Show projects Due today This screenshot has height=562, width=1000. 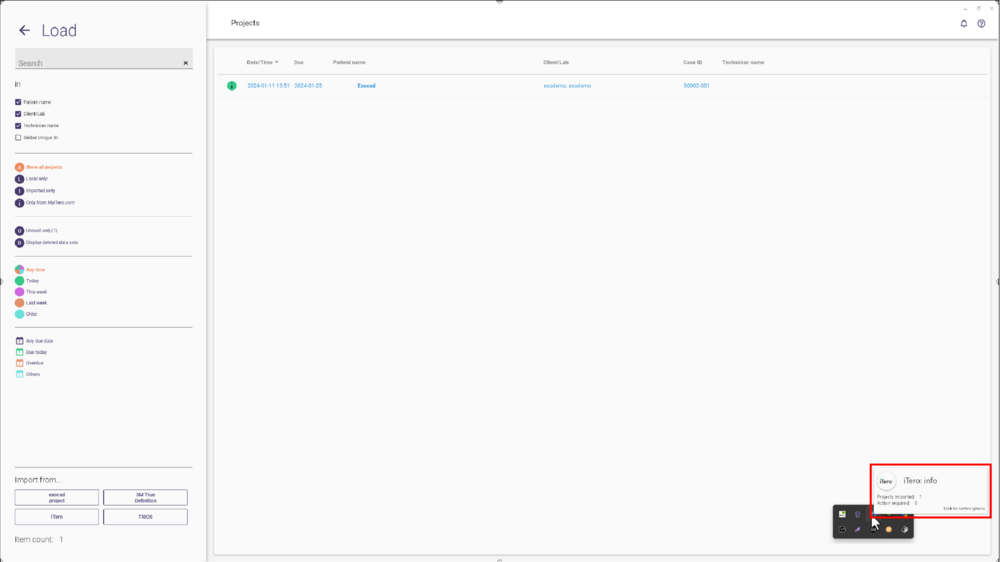(31, 352)
